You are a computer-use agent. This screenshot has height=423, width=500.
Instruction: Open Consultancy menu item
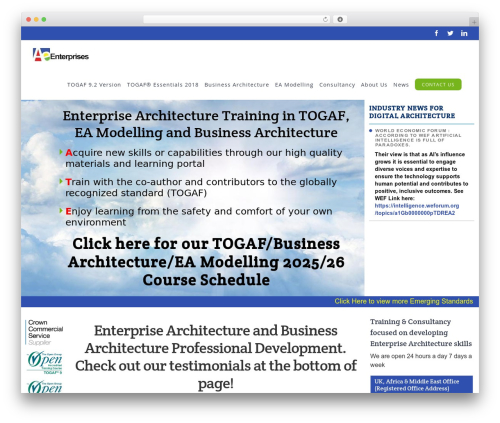(x=337, y=85)
